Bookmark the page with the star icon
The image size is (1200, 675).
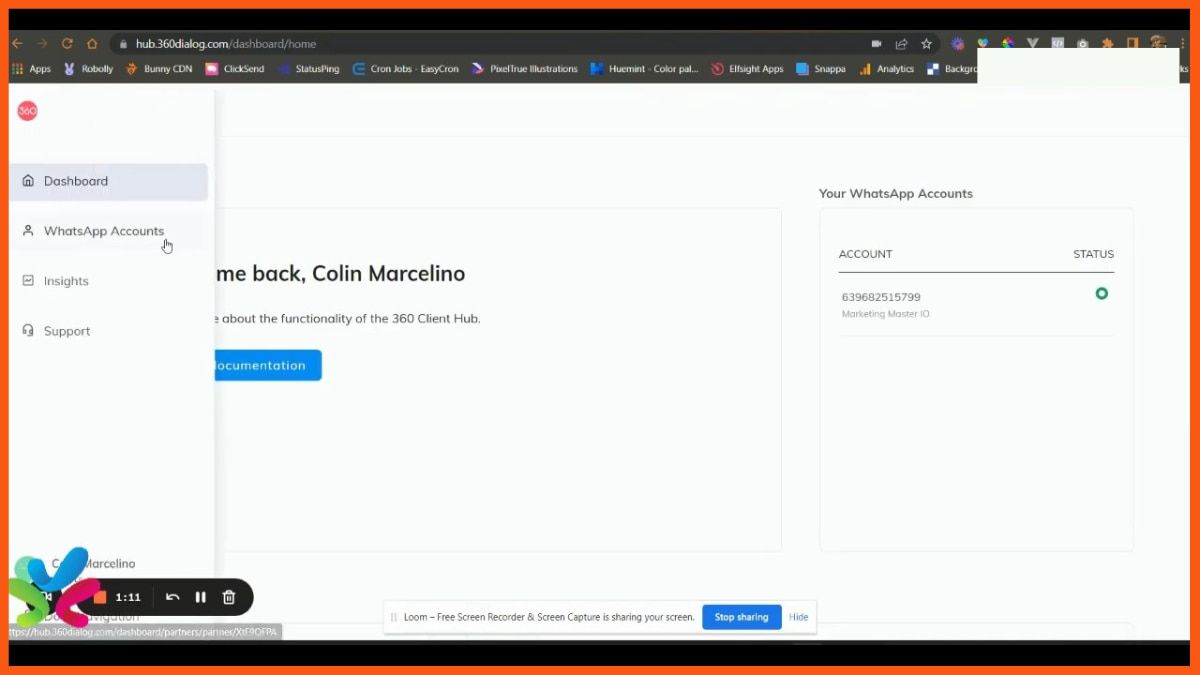point(926,44)
